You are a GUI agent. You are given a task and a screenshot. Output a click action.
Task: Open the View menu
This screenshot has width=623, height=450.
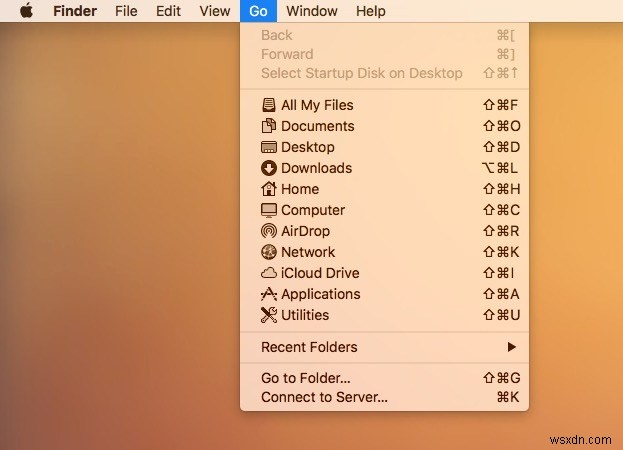[x=215, y=11]
